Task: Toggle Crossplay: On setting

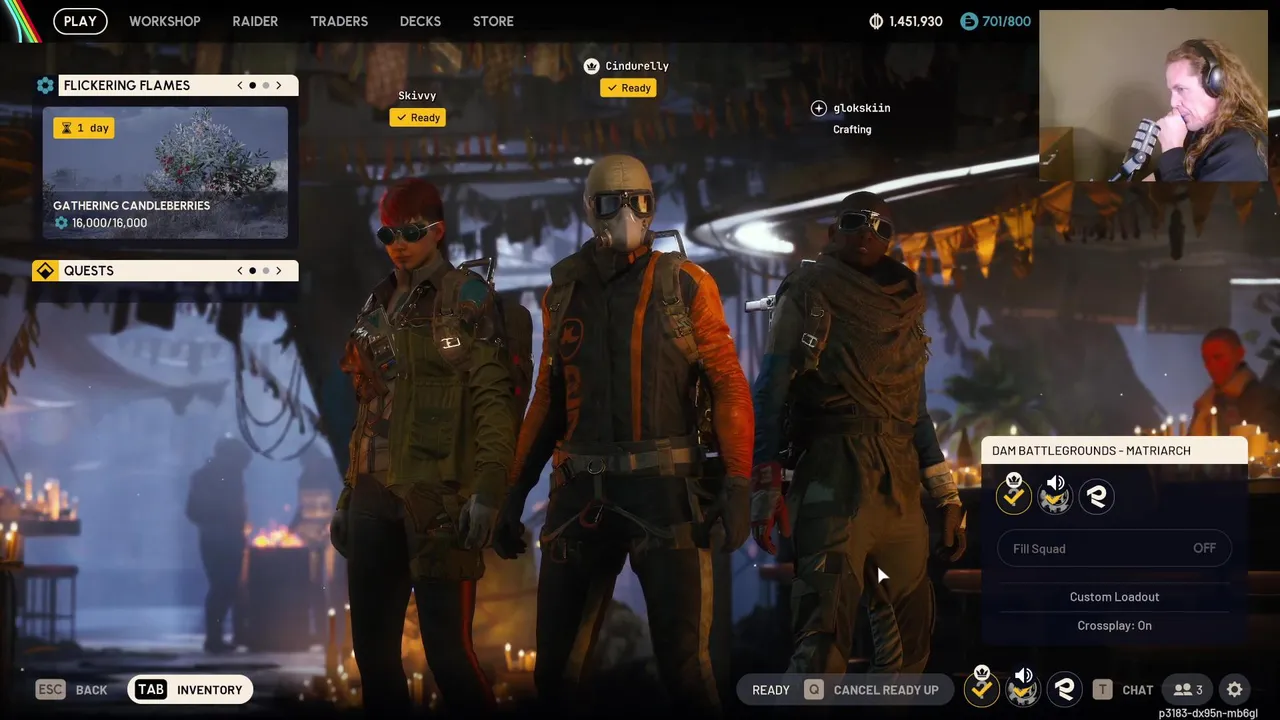Action: (x=1114, y=626)
